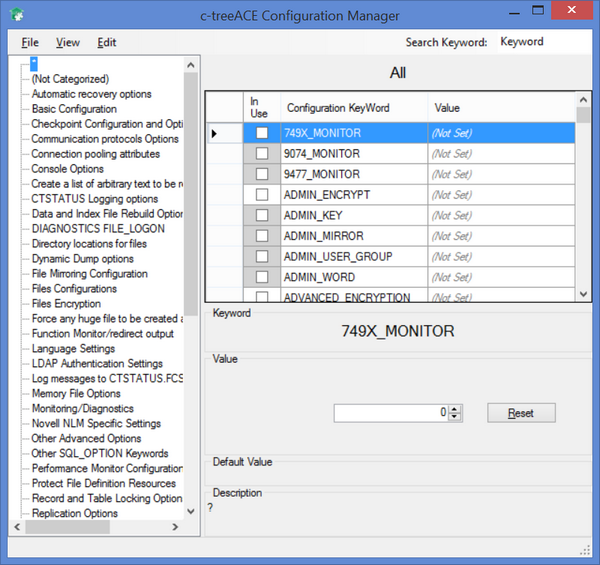The image size is (600, 565).
Task: Sort by Configuration KeyWord column header
Action: (x=338, y=108)
